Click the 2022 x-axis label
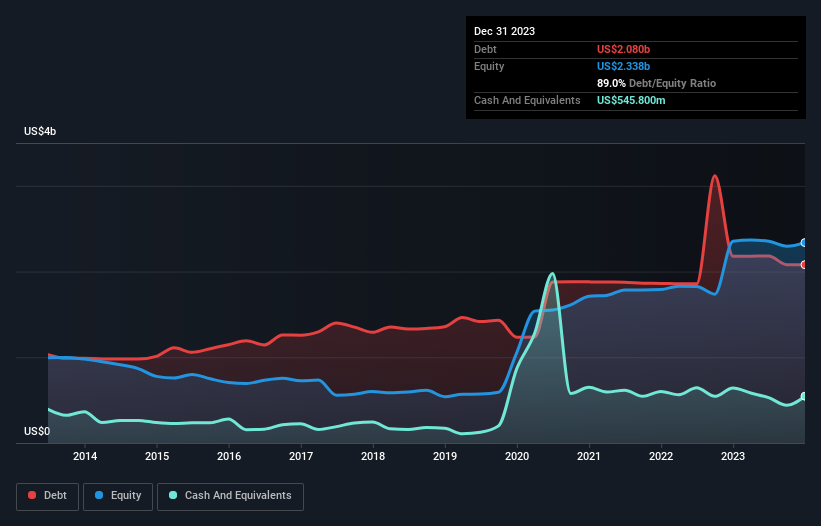Viewport: 821px width, 526px height. (661, 456)
